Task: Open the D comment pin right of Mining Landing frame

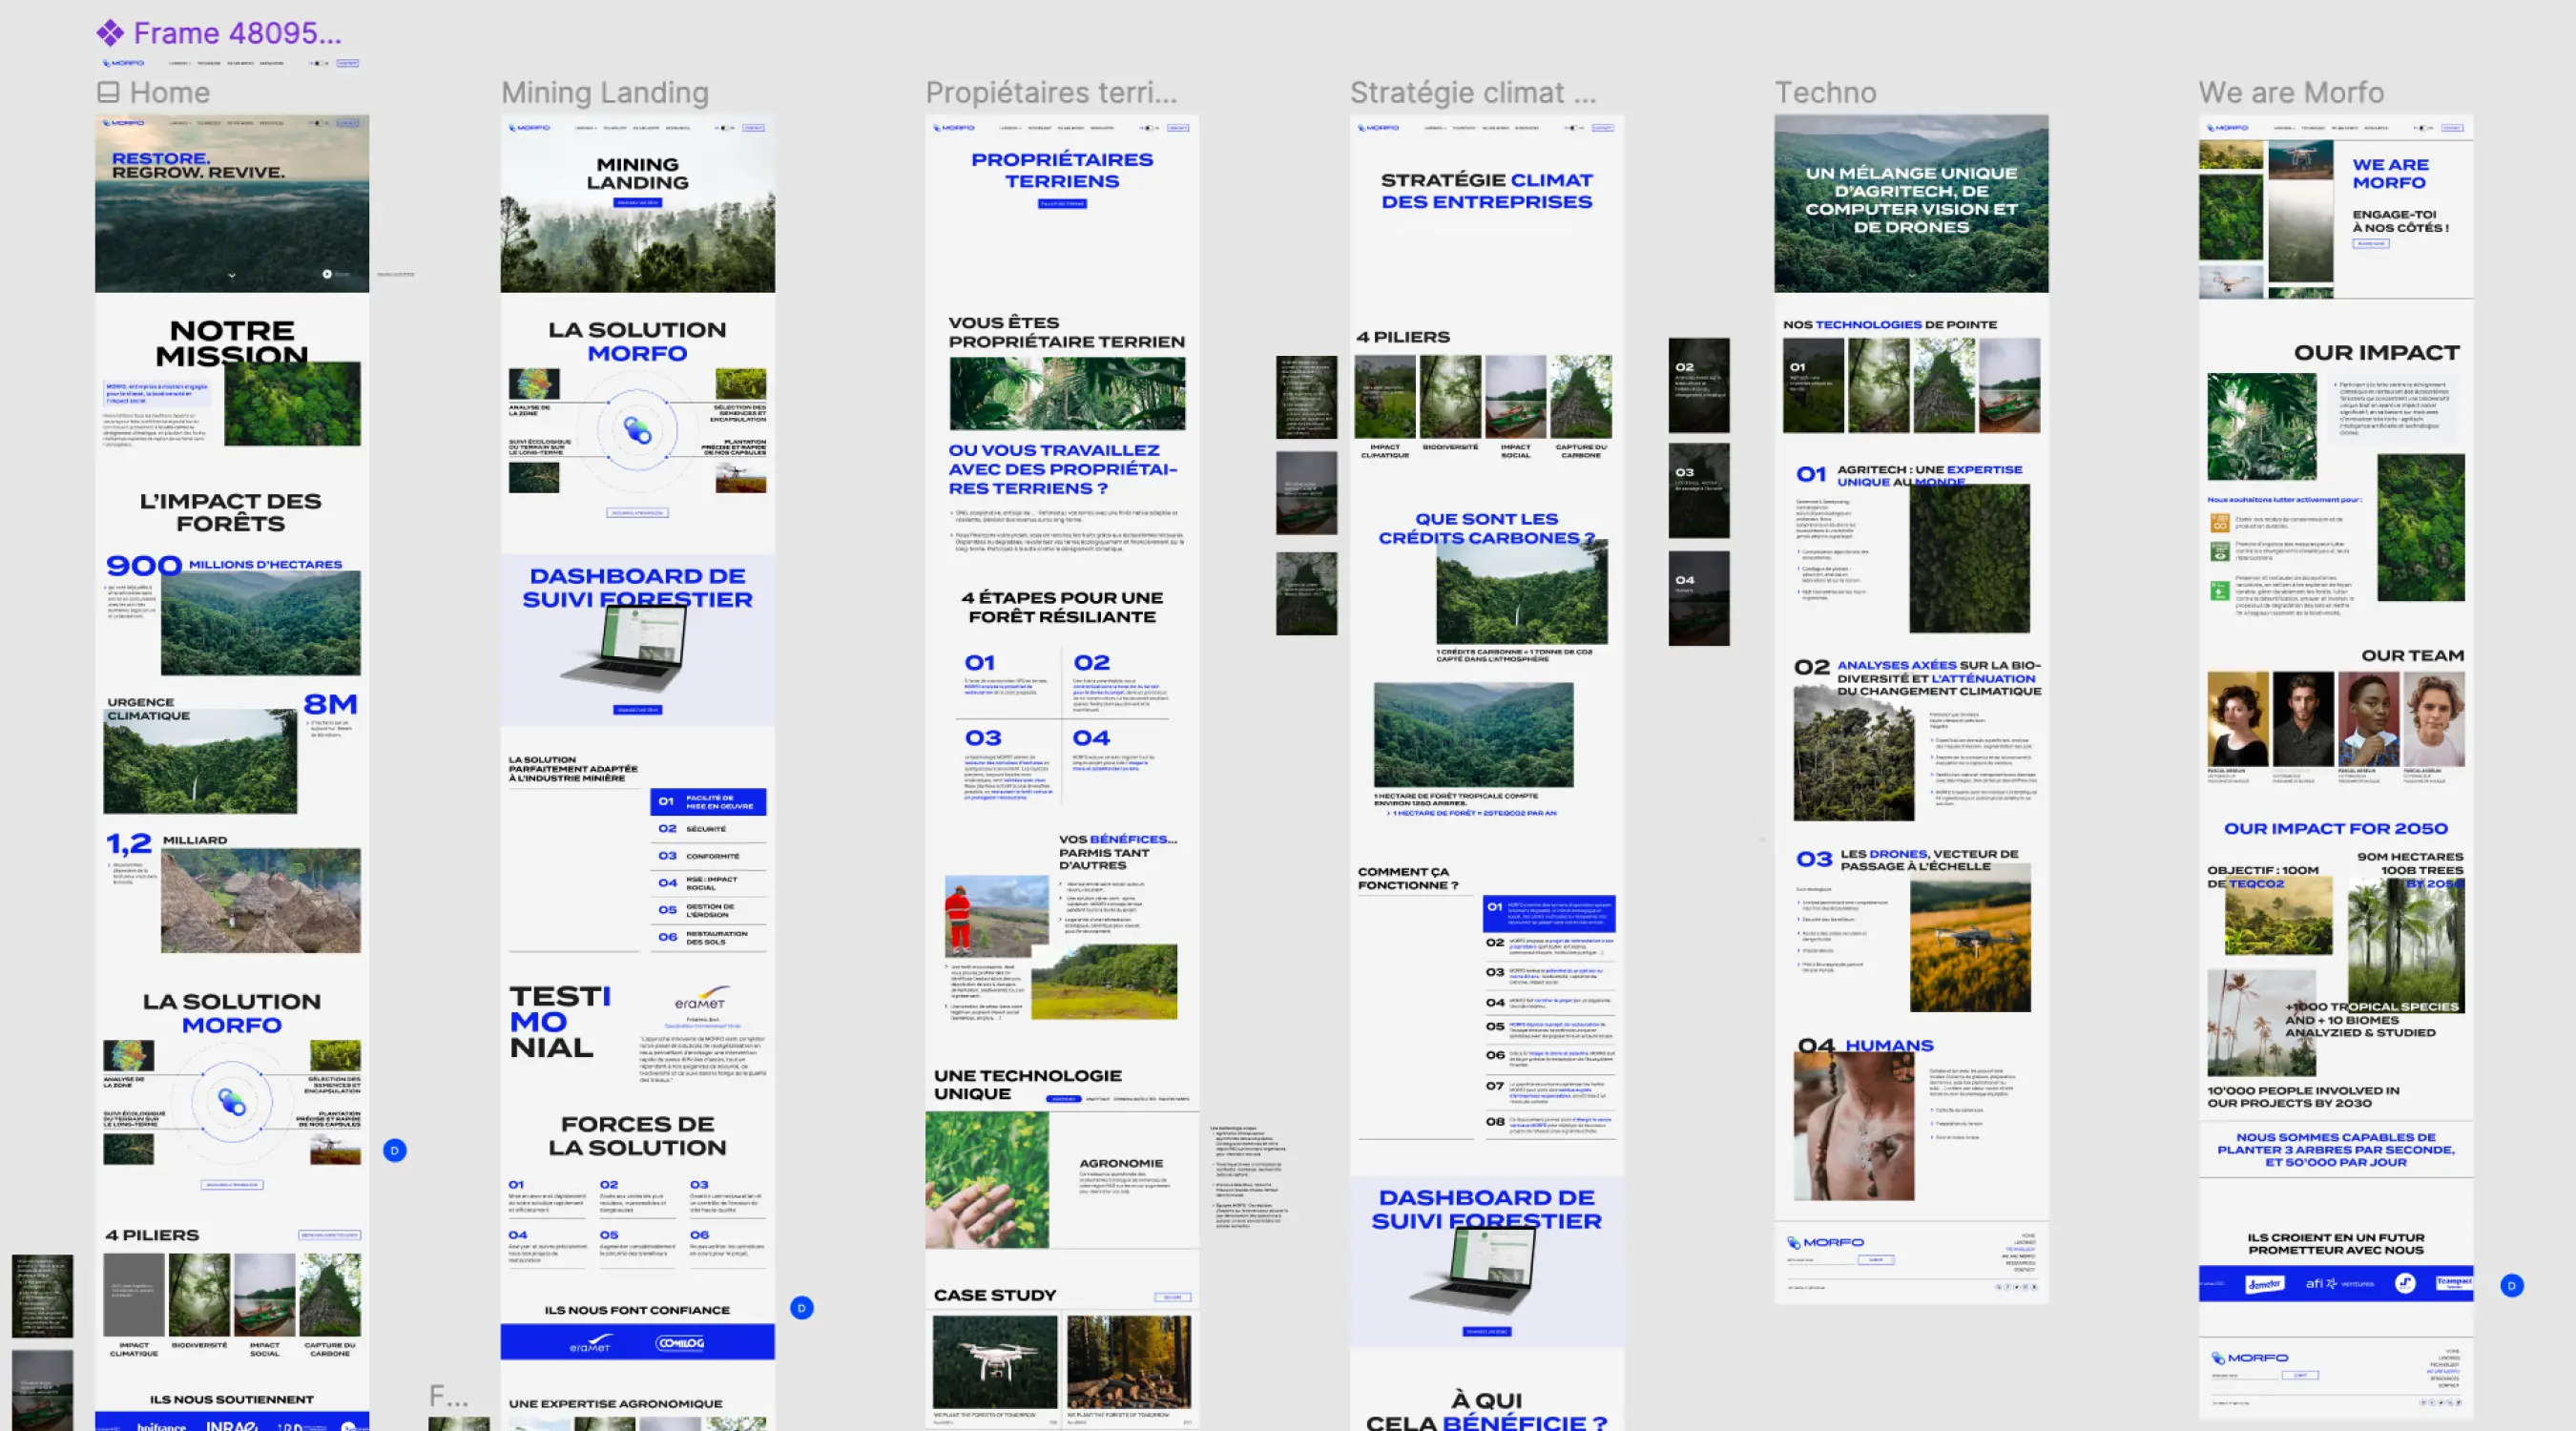Action: pos(802,1307)
